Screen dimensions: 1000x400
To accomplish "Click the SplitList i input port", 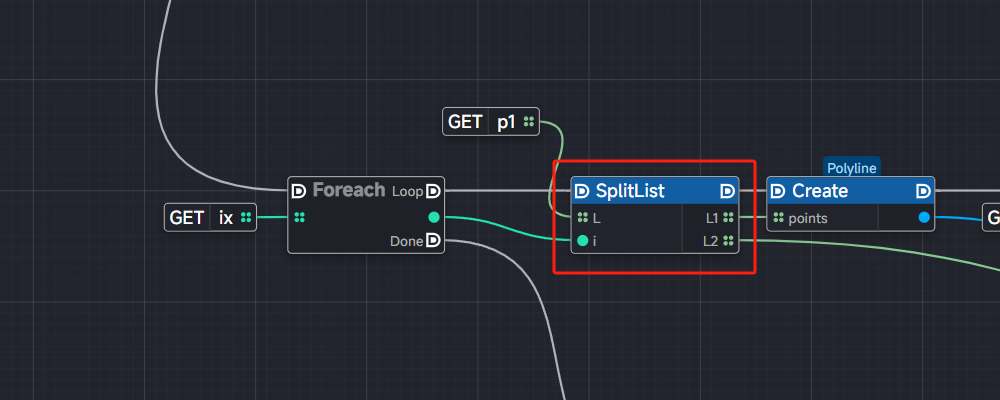I will [582, 241].
